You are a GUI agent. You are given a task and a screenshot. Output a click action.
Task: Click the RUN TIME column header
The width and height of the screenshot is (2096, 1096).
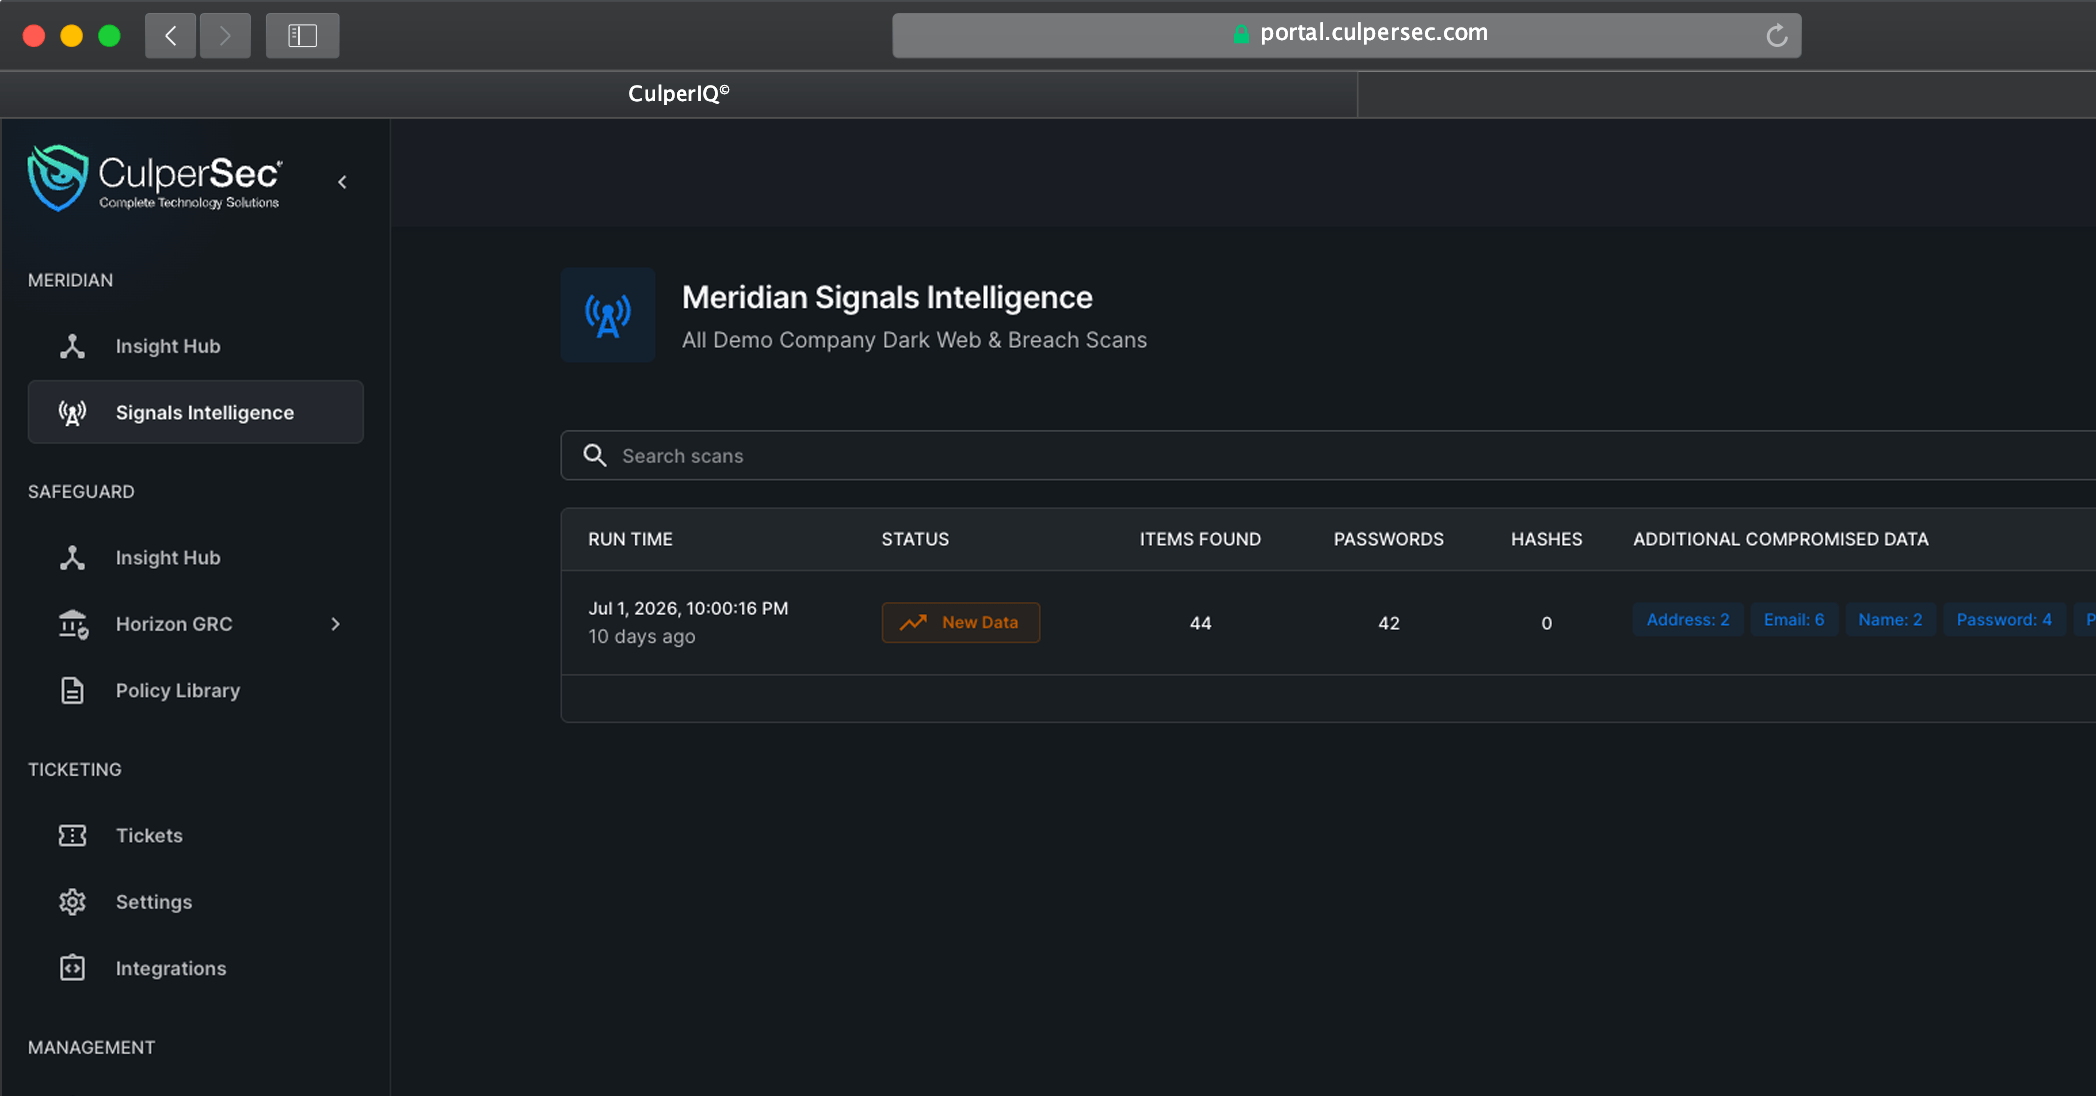pyautogui.click(x=630, y=539)
